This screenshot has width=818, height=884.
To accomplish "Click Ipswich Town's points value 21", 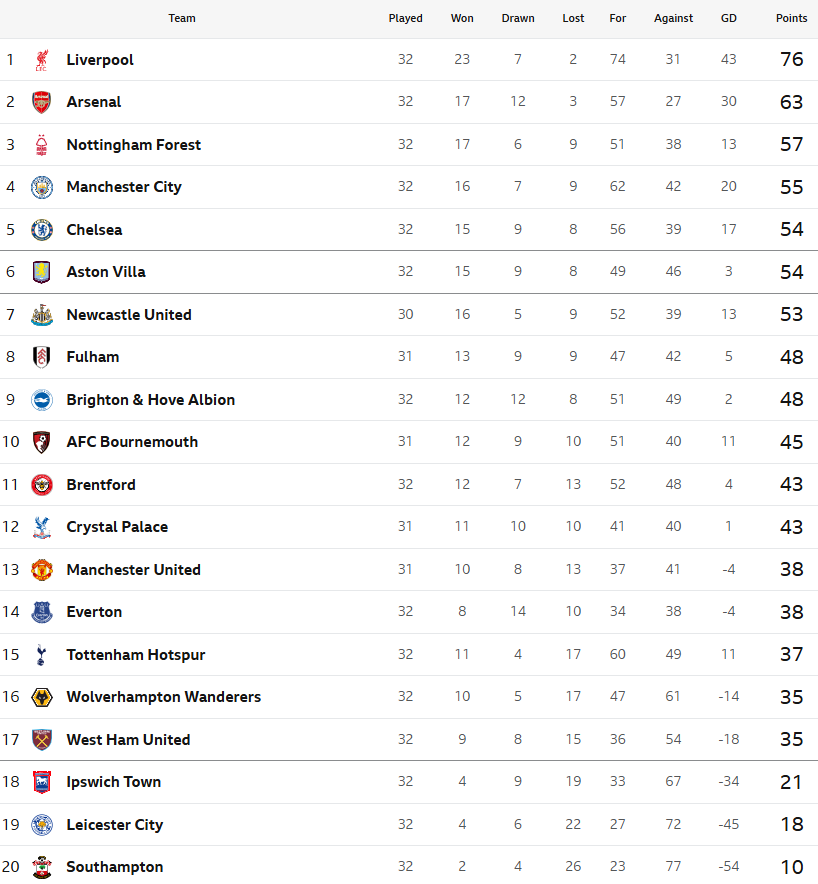I will pyautogui.click(x=791, y=782).
